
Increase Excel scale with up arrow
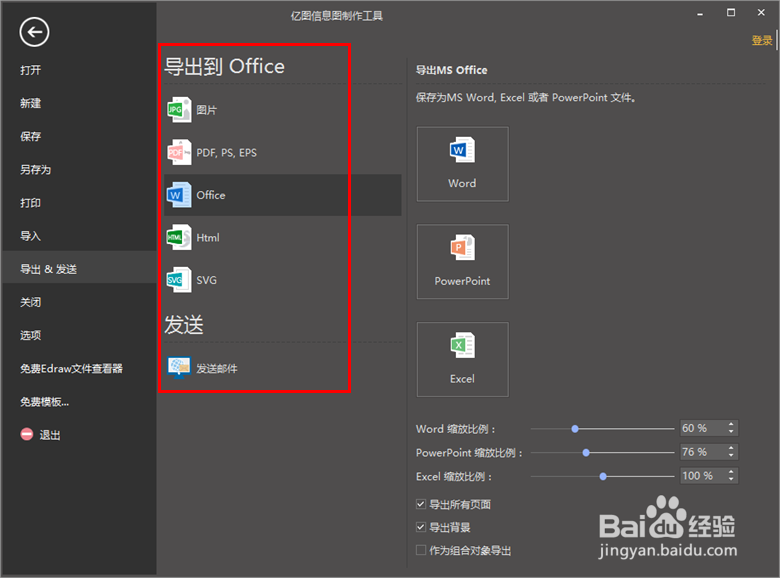point(731,472)
